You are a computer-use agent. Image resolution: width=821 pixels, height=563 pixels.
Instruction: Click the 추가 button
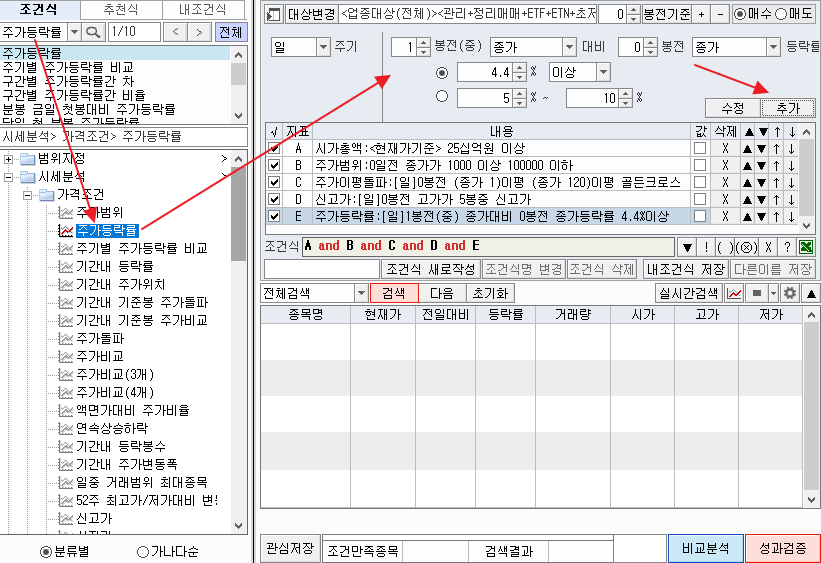coord(788,108)
